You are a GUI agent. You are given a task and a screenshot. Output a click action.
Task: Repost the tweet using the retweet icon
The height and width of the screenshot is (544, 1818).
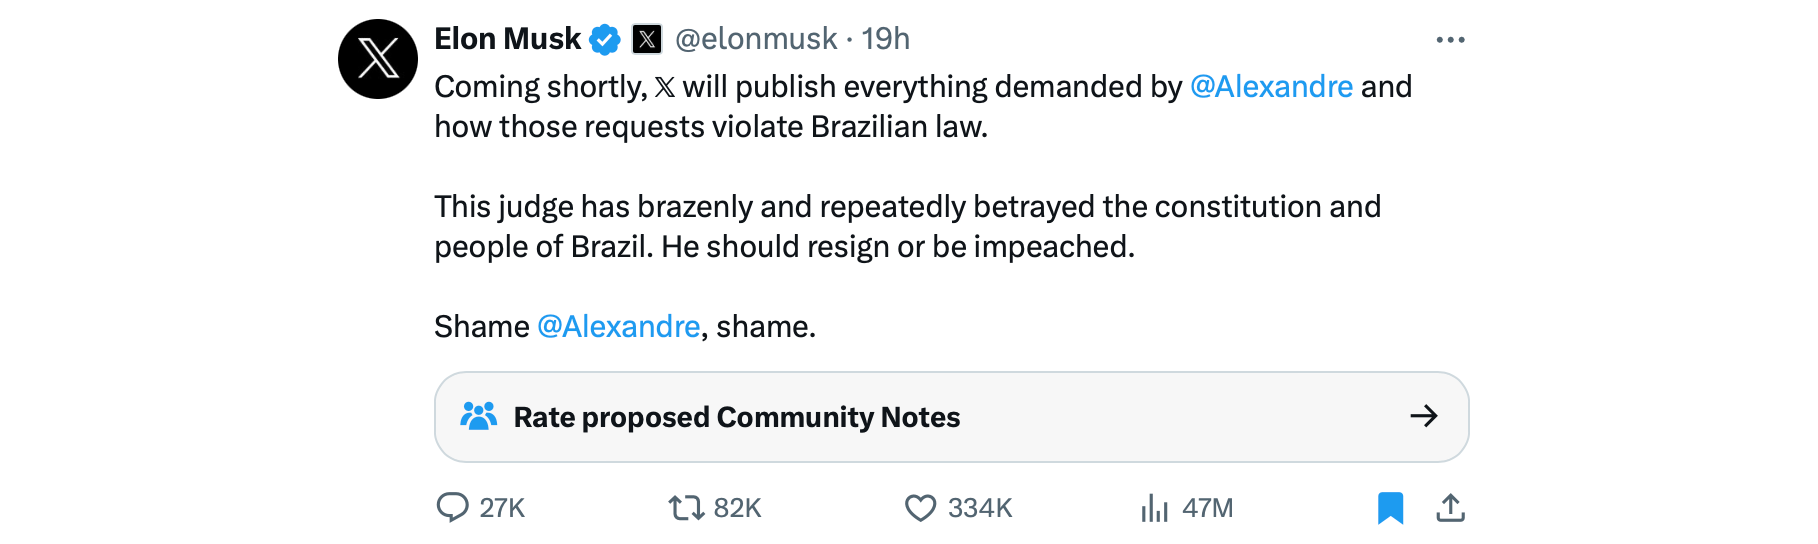(x=686, y=508)
